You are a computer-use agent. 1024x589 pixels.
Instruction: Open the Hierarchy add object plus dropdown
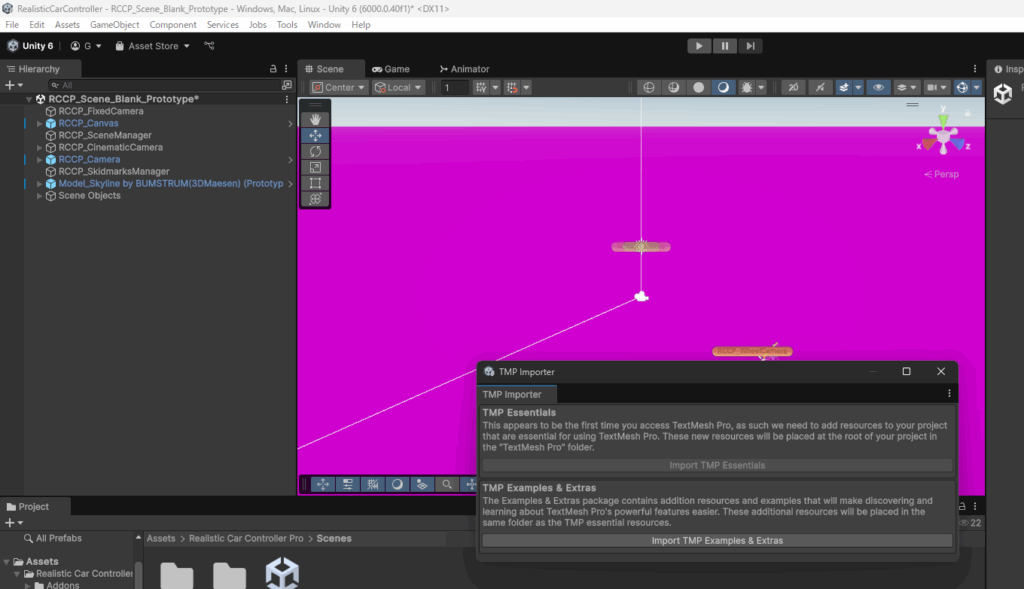[x=14, y=85]
